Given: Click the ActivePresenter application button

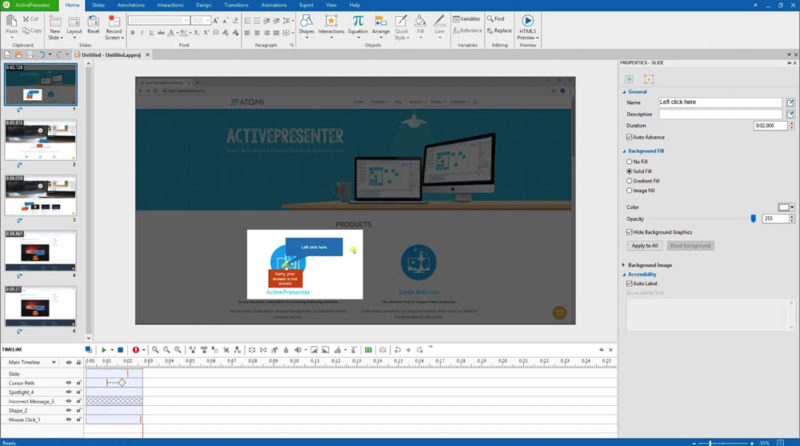Looking at the screenshot, I should [29, 5].
